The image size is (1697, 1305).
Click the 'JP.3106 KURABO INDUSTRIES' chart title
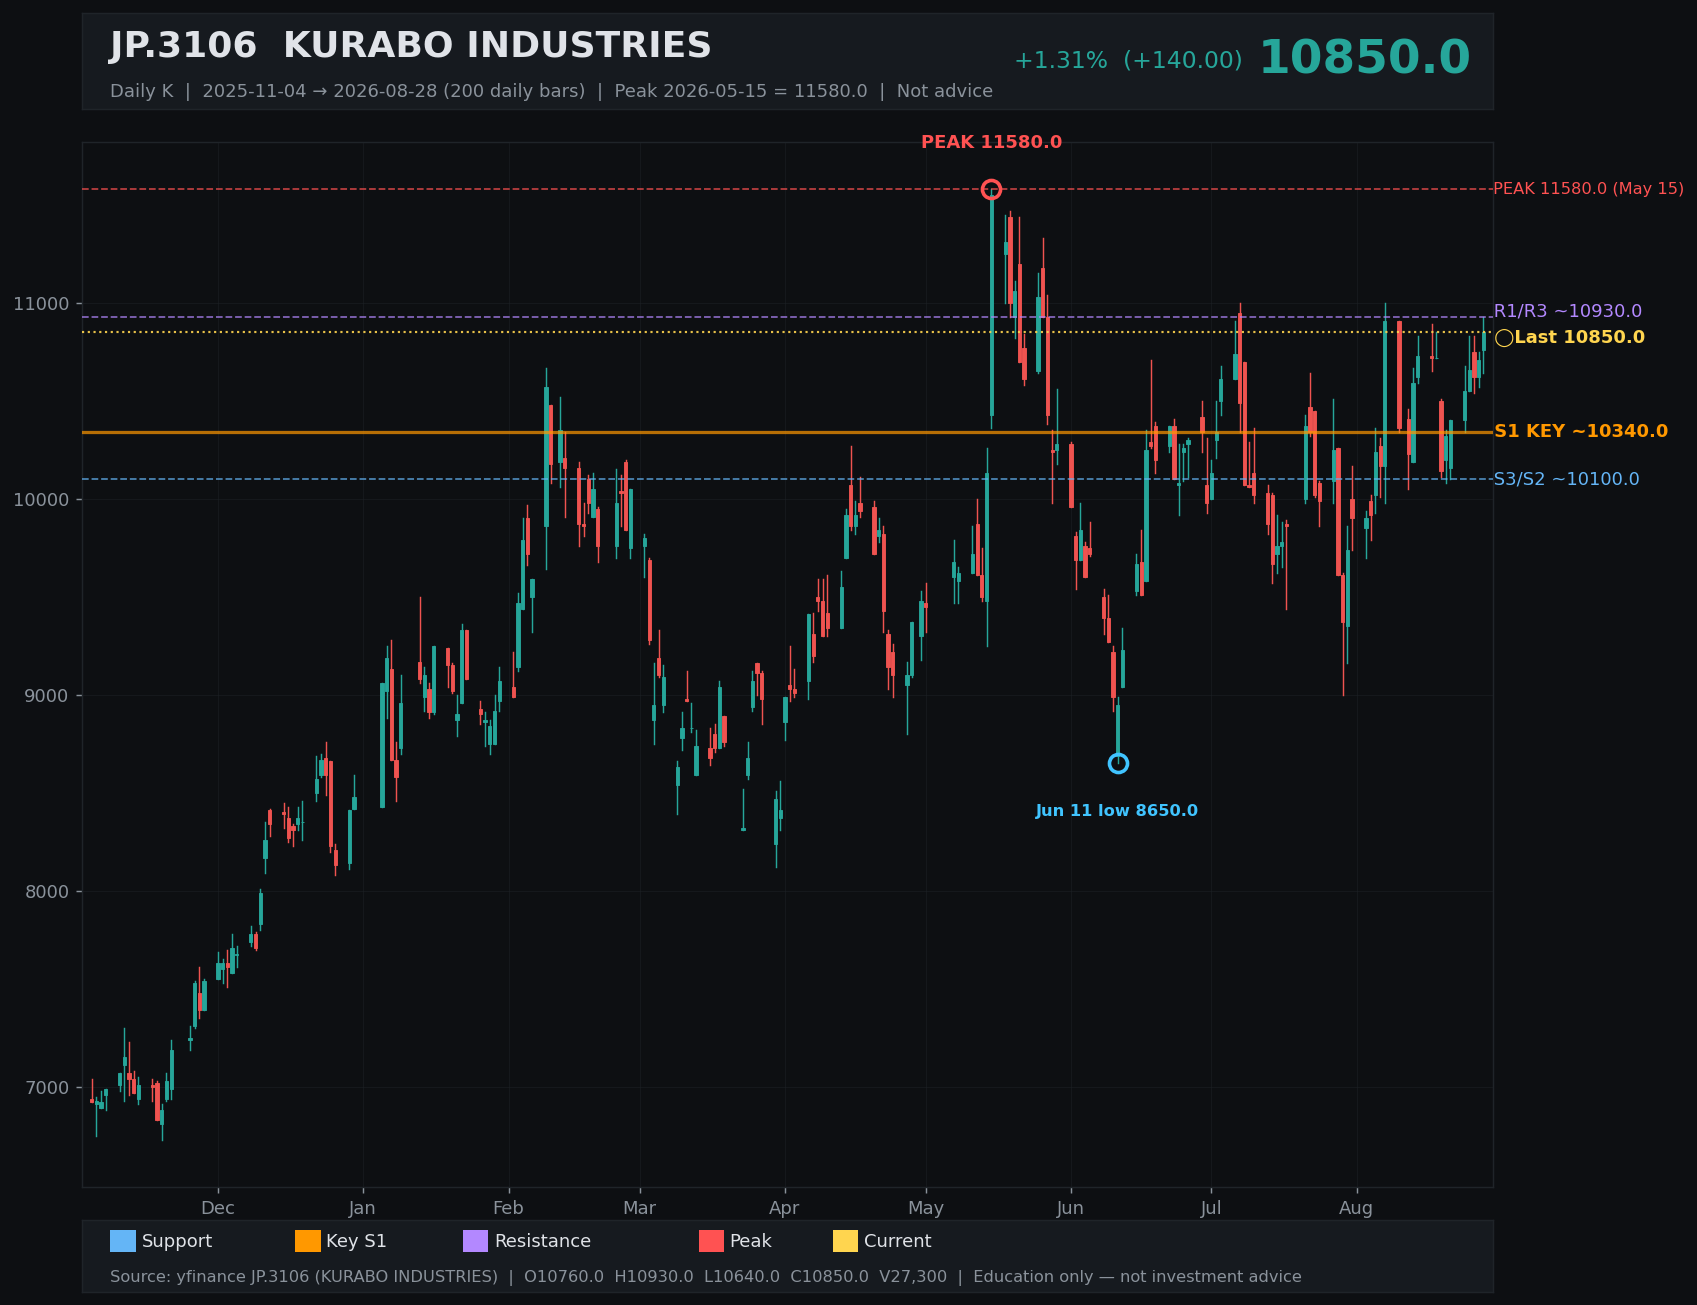410,46
